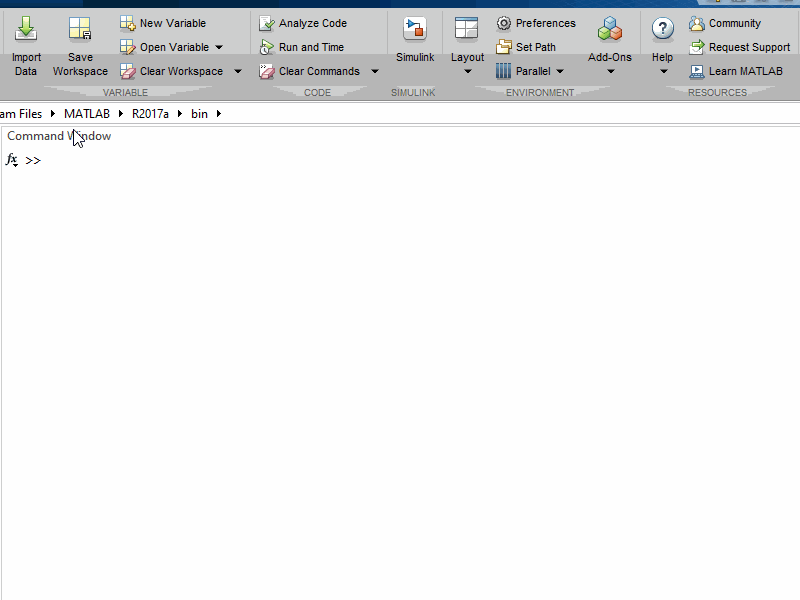This screenshot has height=600, width=800.
Task: Click the Community icon
Action: tap(696, 23)
